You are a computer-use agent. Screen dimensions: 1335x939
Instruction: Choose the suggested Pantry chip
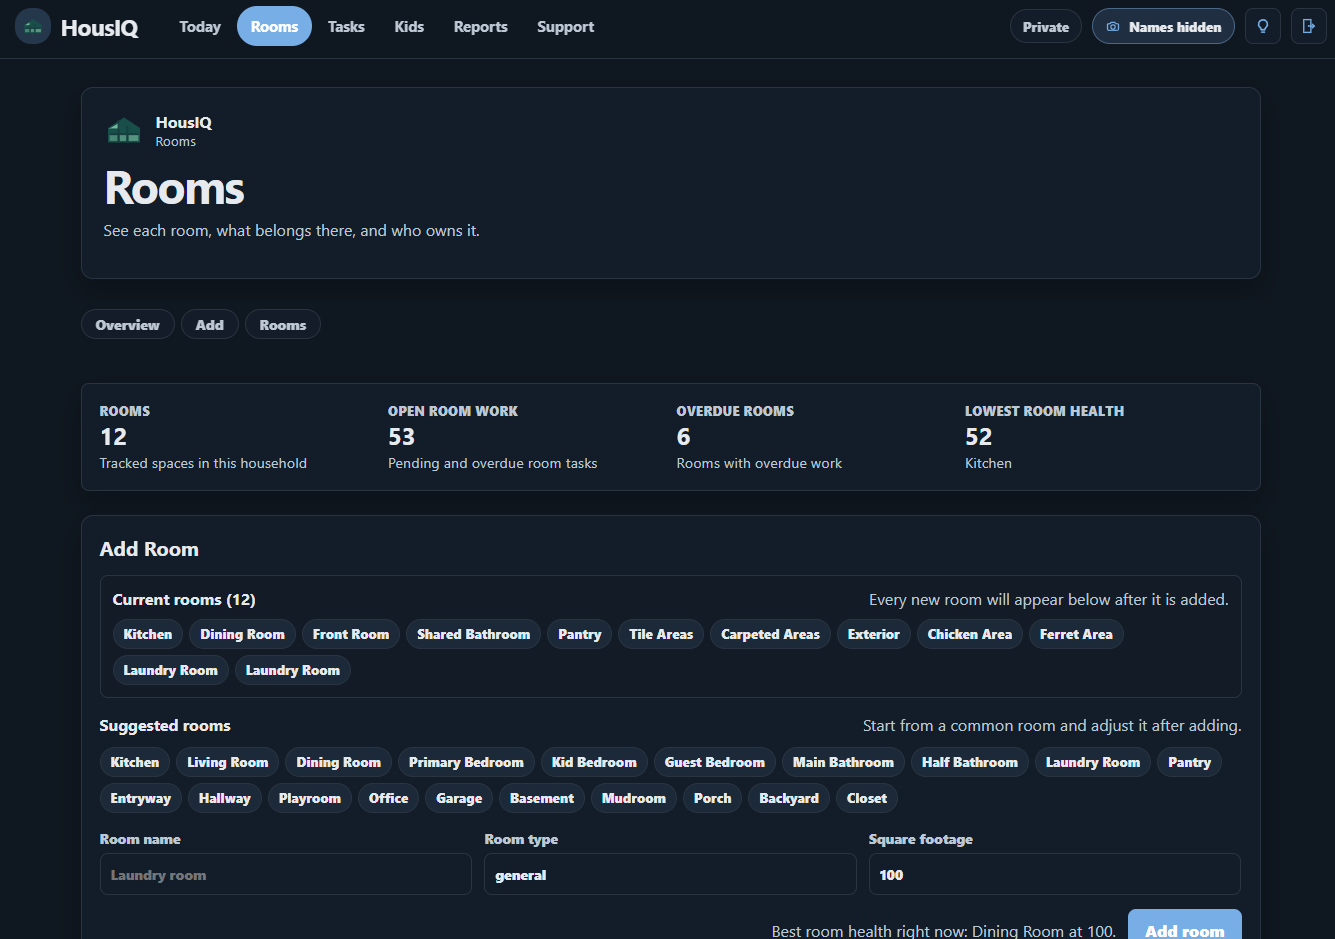[x=1190, y=762]
